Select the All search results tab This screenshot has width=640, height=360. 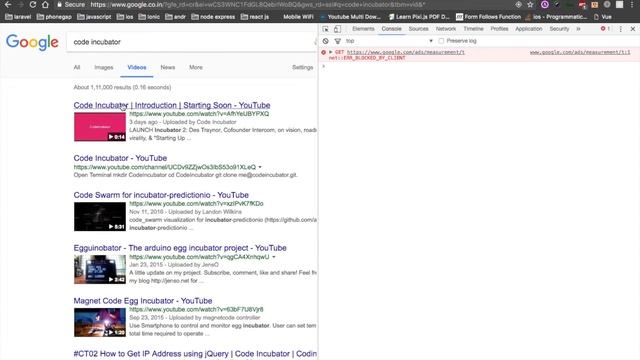coord(77,67)
